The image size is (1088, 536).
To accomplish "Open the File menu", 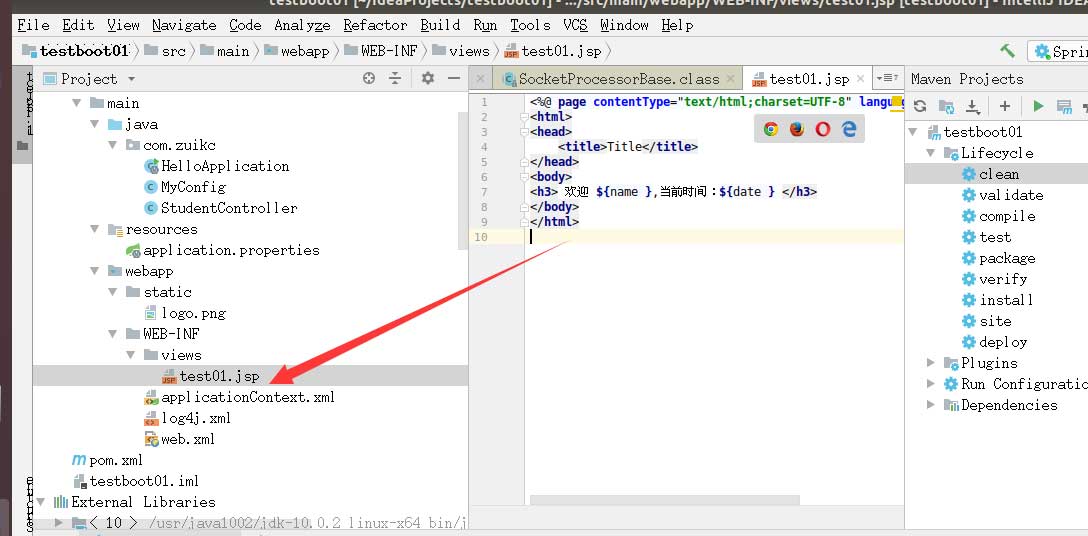I will pyautogui.click(x=33, y=25).
